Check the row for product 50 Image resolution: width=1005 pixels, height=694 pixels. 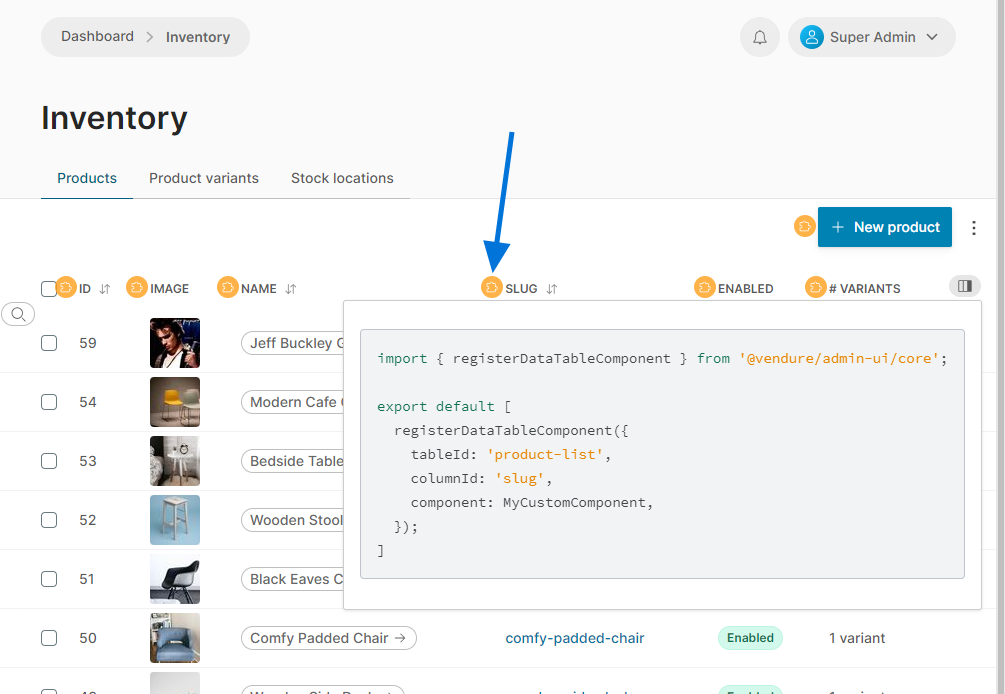pos(49,638)
